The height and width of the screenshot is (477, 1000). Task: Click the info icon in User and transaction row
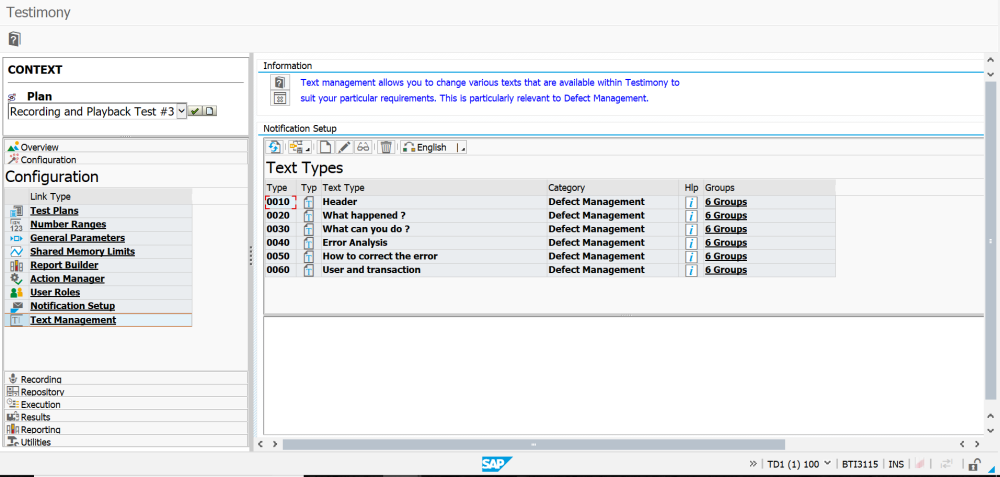click(691, 270)
